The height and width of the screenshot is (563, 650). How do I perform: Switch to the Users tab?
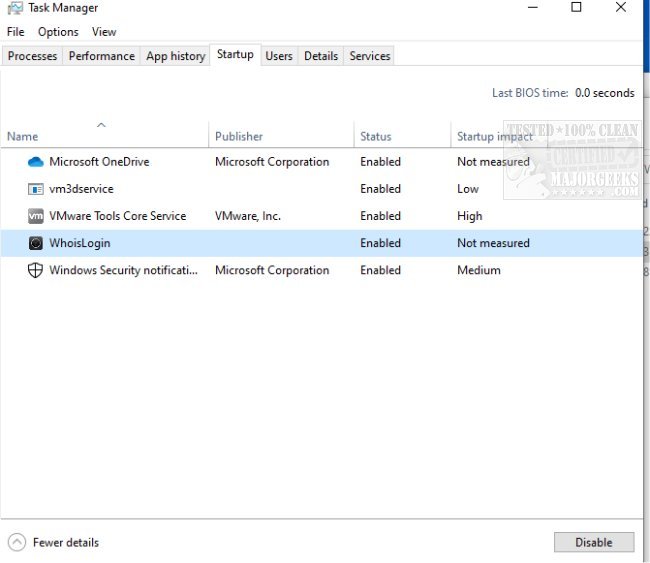coord(279,56)
